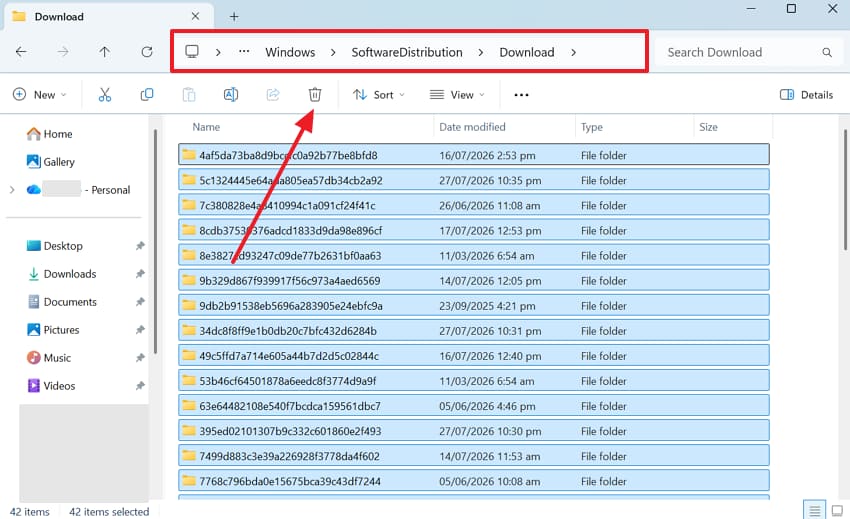Click the Windows breadcrumb
The height and width of the screenshot is (519, 850).
[x=290, y=52]
